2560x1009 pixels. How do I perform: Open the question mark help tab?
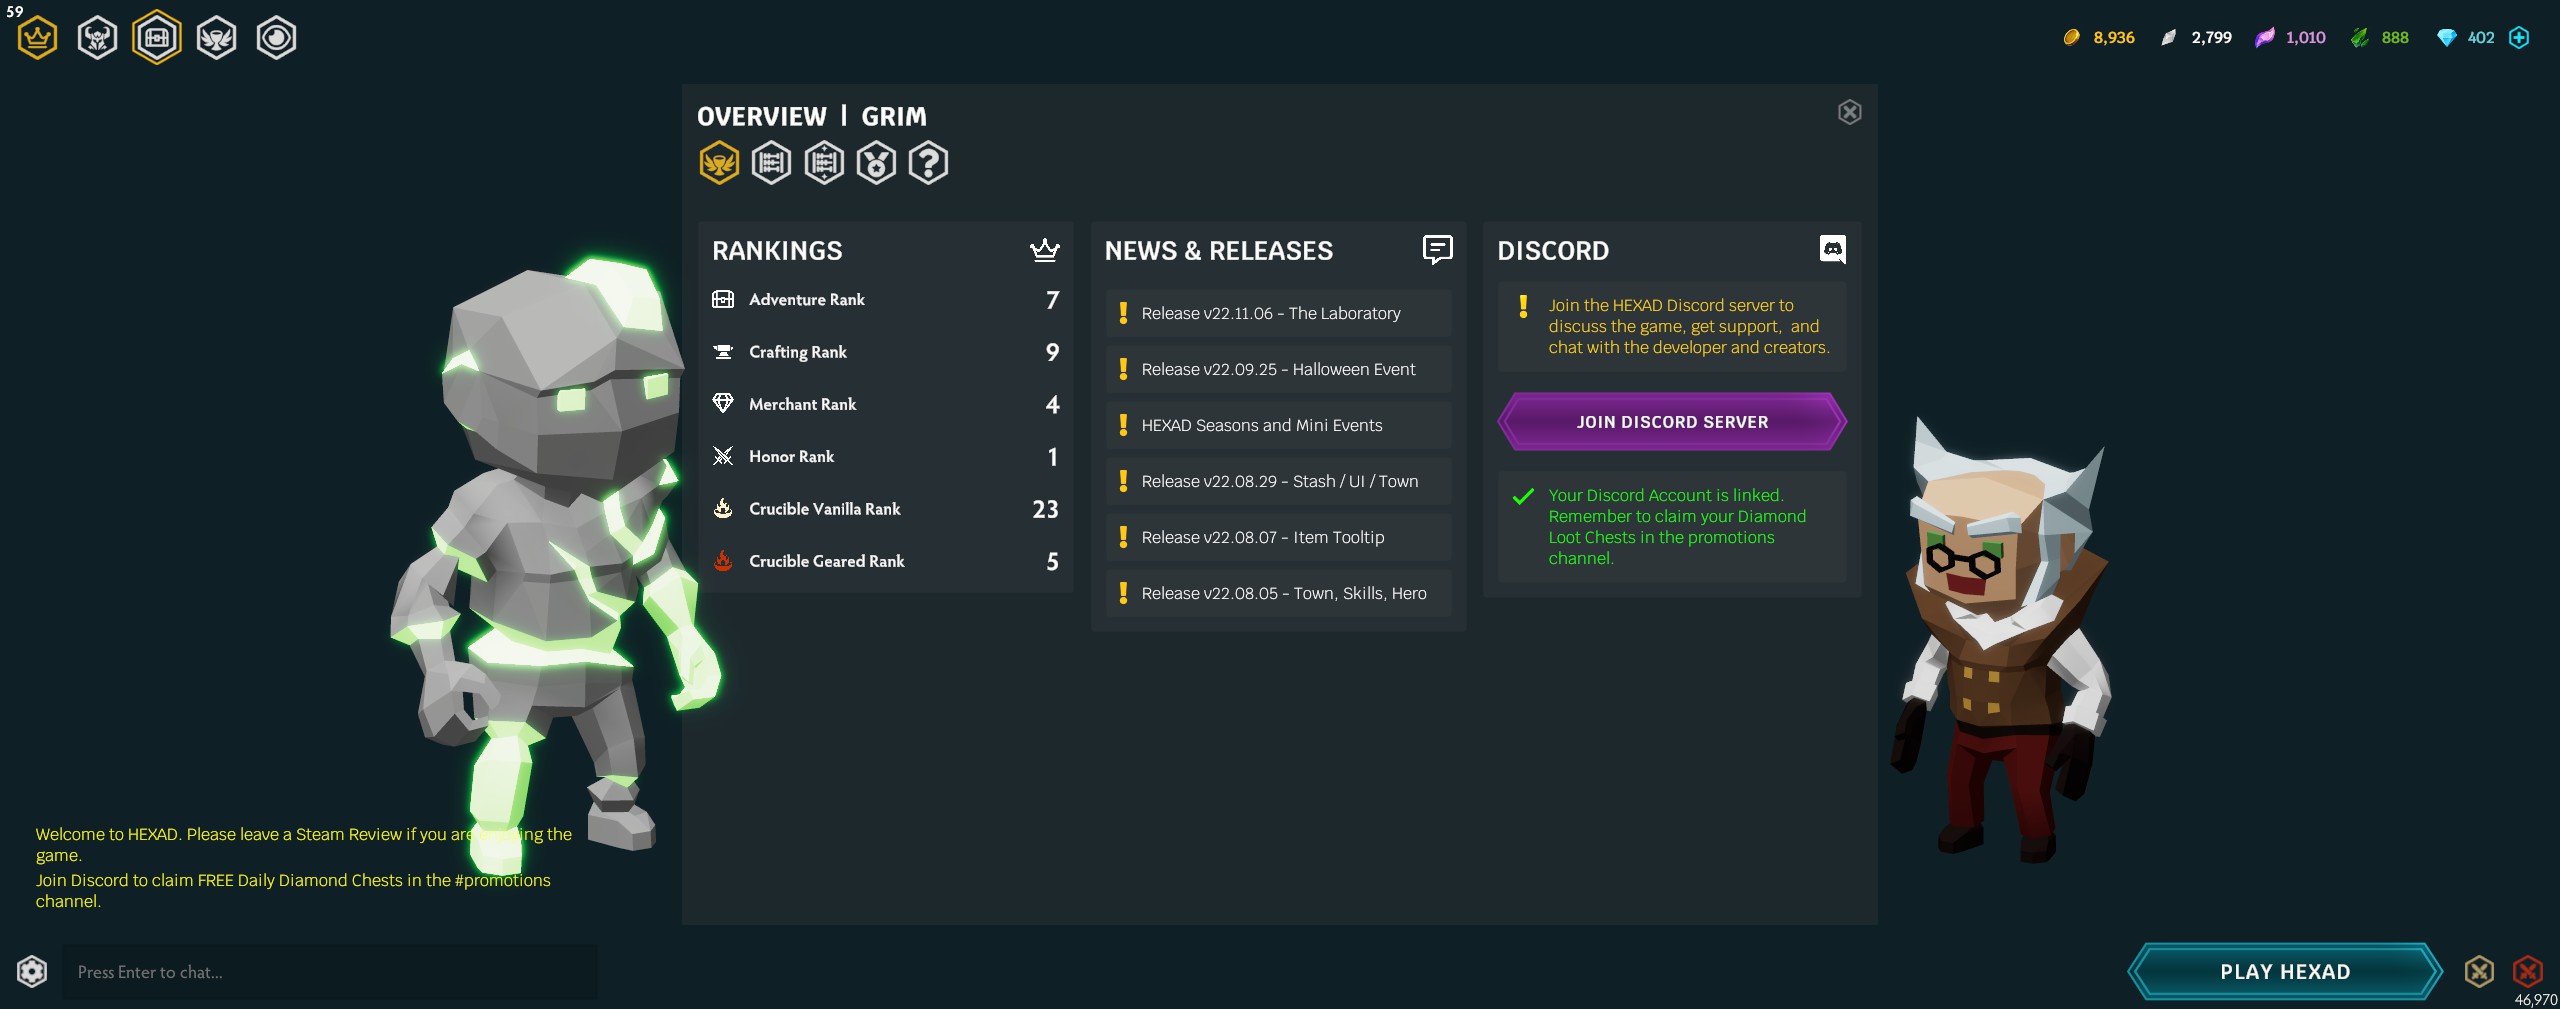tap(928, 163)
